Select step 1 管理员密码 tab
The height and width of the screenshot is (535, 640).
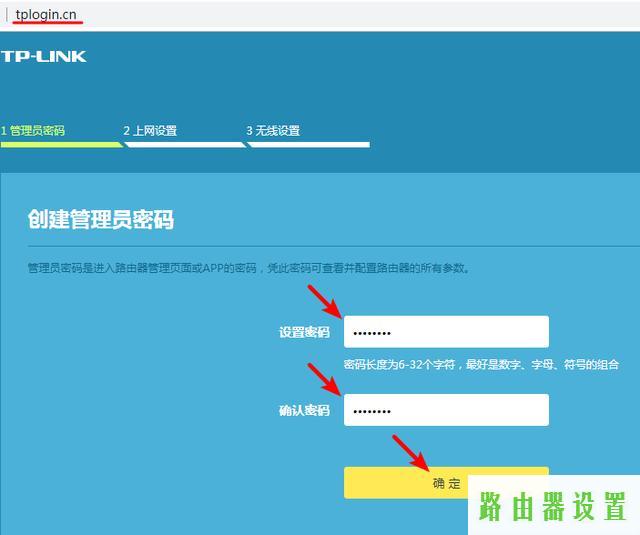click(33, 131)
